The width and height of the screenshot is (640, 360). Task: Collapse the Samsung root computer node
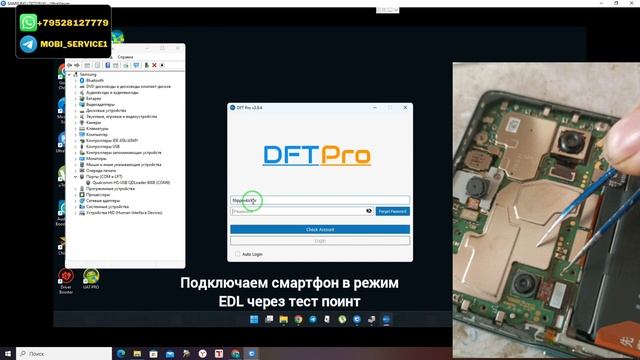pyautogui.click(x=69, y=74)
